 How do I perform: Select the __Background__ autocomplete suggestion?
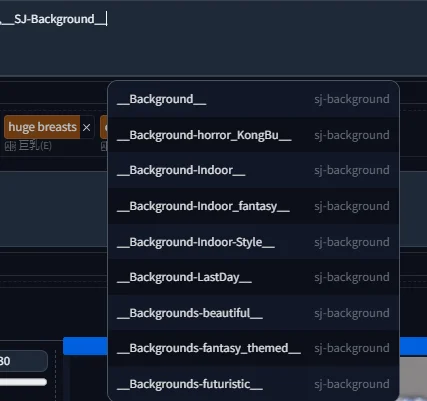pyautogui.click(x=253, y=99)
